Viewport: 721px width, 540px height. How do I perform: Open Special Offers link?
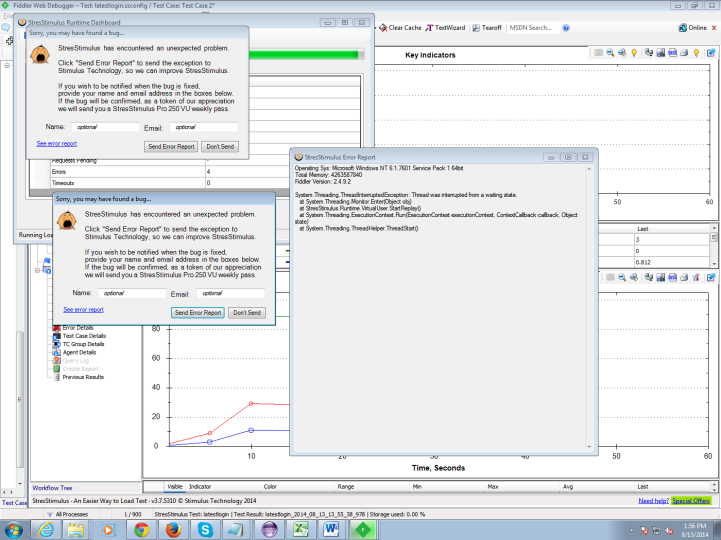(691, 501)
